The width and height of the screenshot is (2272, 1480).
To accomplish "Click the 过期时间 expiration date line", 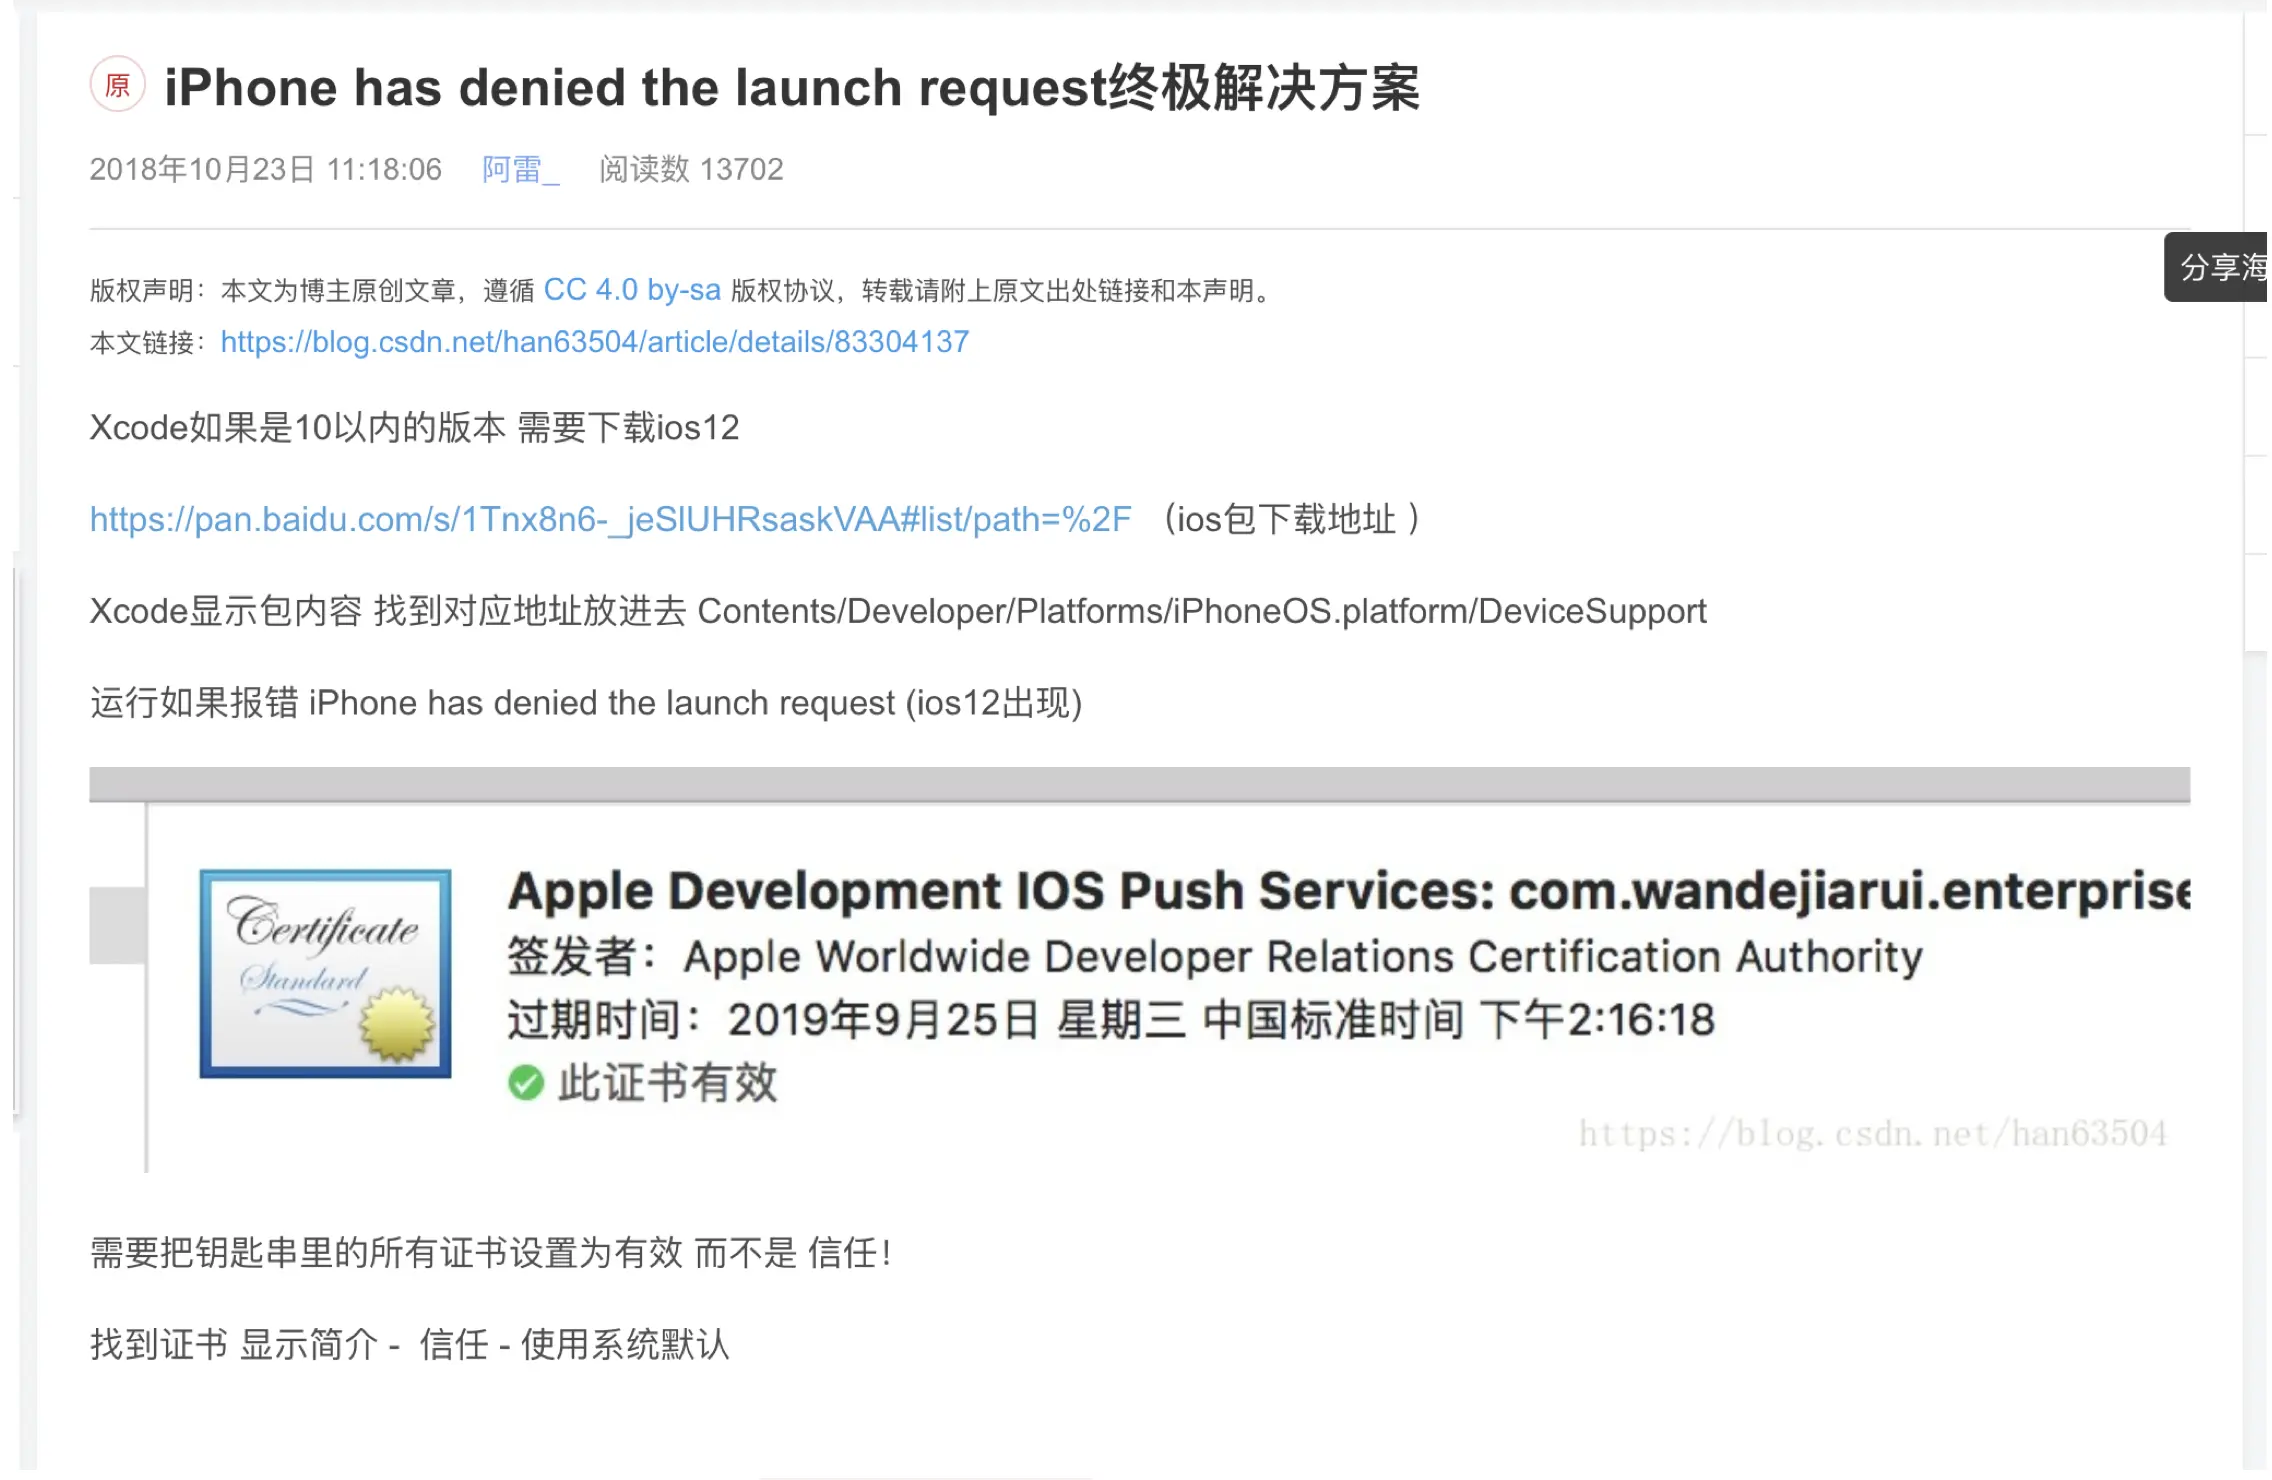I will click(1110, 1020).
